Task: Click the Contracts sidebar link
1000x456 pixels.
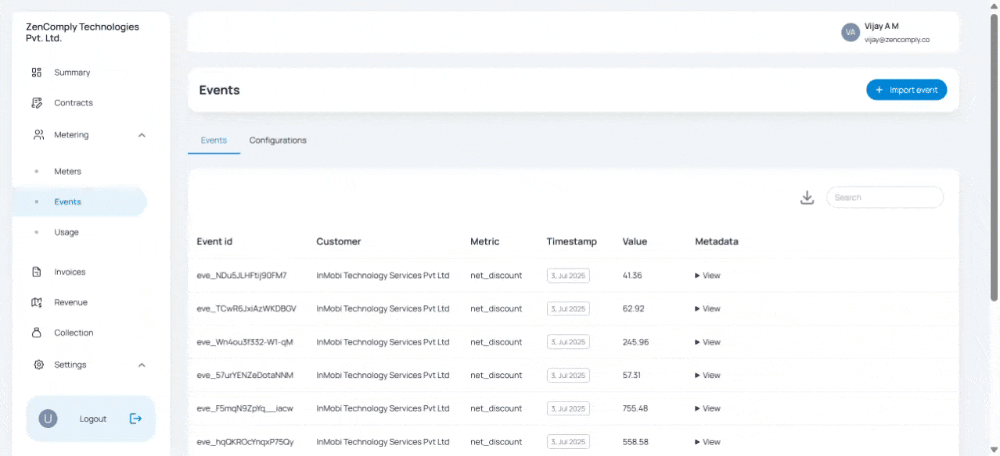Action: (x=73, y=103)
